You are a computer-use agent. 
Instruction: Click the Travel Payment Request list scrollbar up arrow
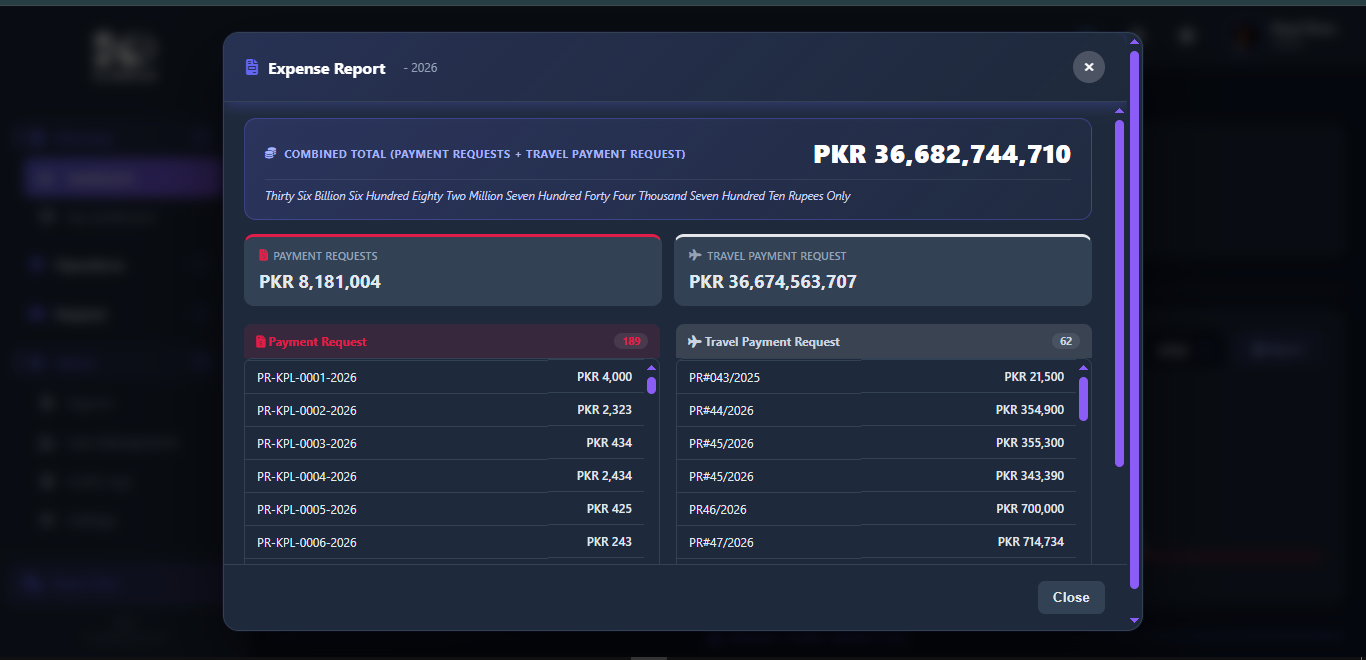pyautogui.click(x=1083, y=368)
